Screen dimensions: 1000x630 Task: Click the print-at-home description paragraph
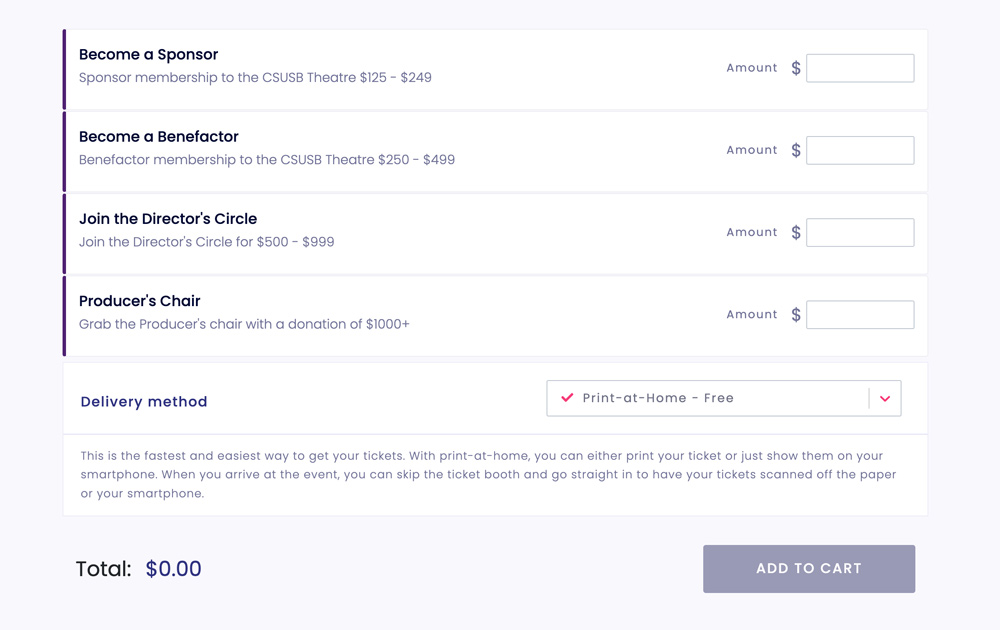coord(488,475)
